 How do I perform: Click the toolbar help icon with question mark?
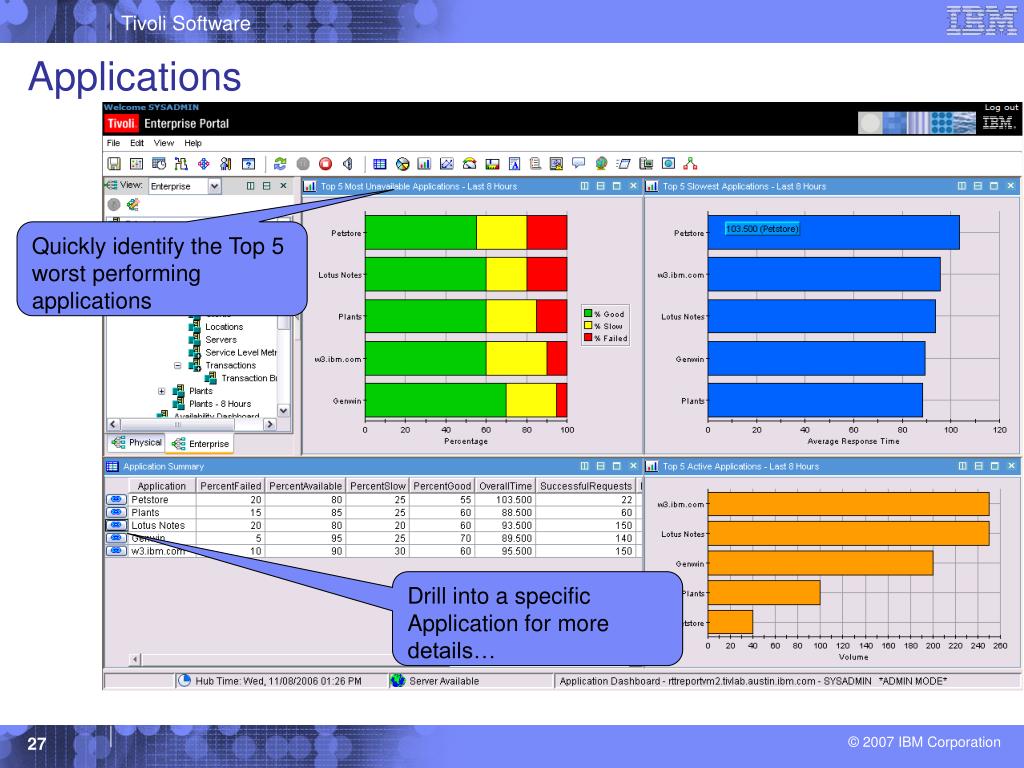point(248,163)
